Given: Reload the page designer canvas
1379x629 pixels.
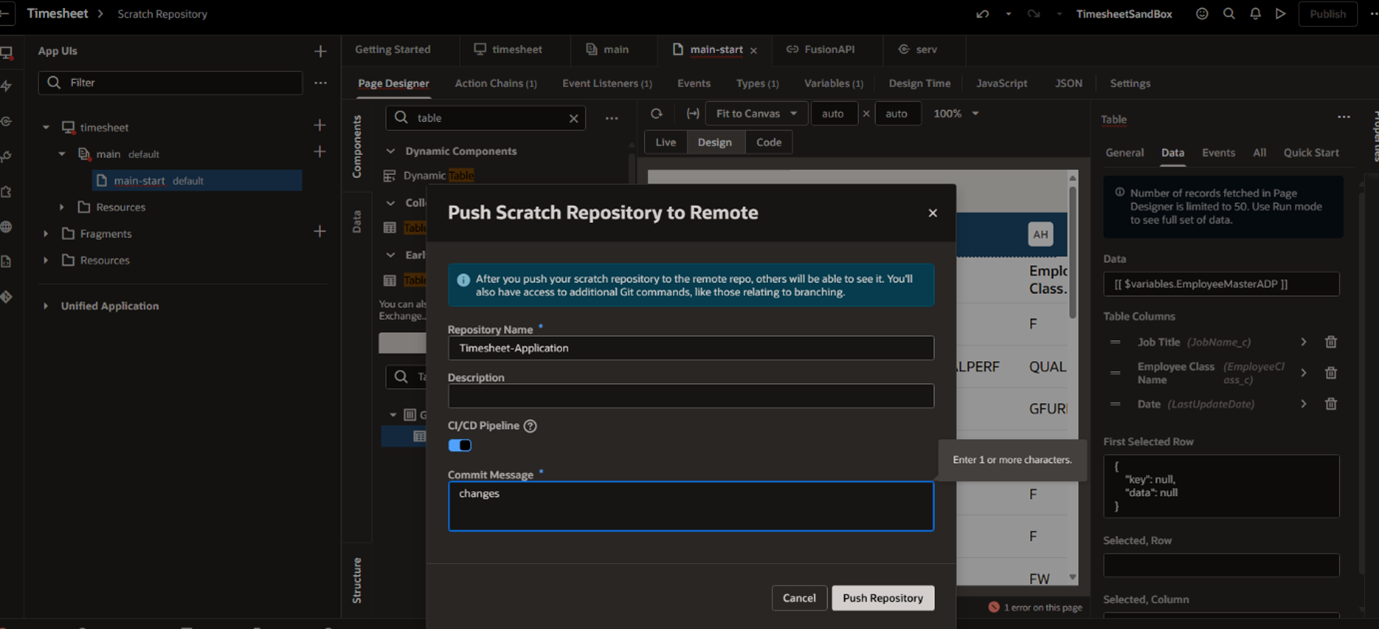Looking at the screenshot, I should coord(656,114).
